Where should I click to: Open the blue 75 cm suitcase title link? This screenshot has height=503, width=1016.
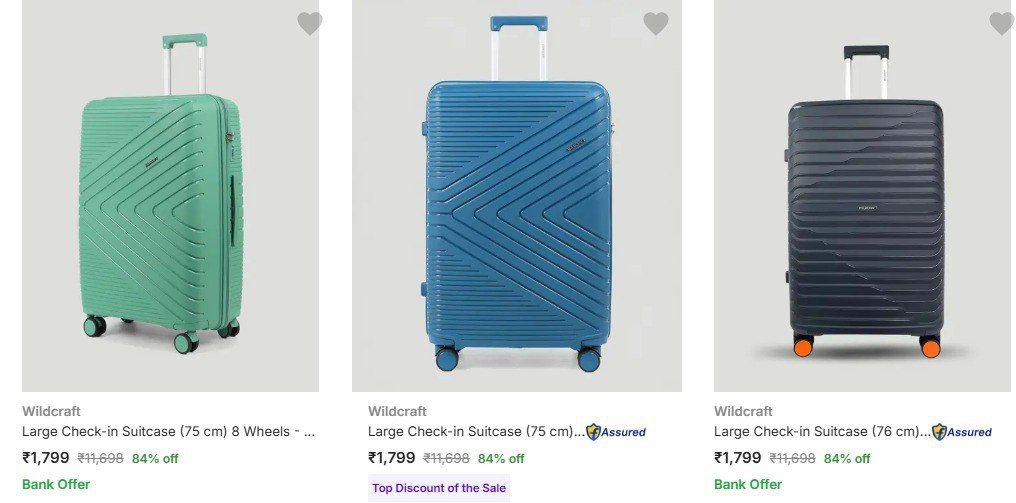pos(475,432)
